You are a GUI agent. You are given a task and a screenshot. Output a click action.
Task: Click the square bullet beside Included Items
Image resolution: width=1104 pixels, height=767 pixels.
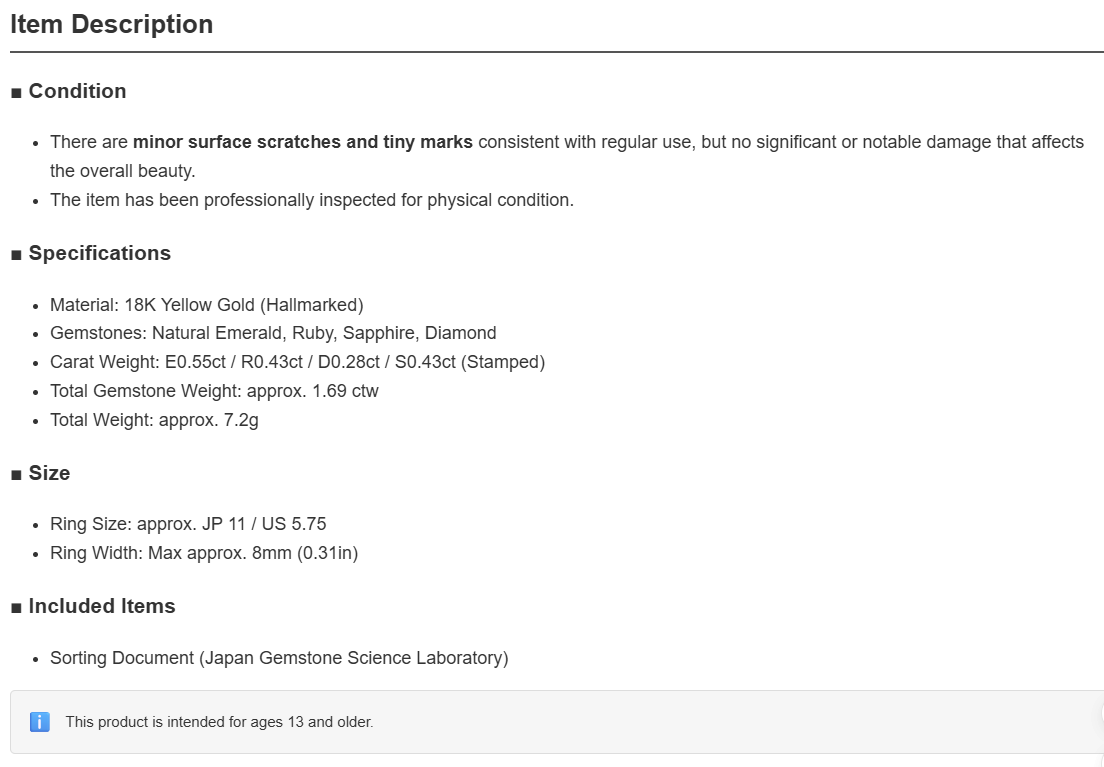(x=16, y=608)
